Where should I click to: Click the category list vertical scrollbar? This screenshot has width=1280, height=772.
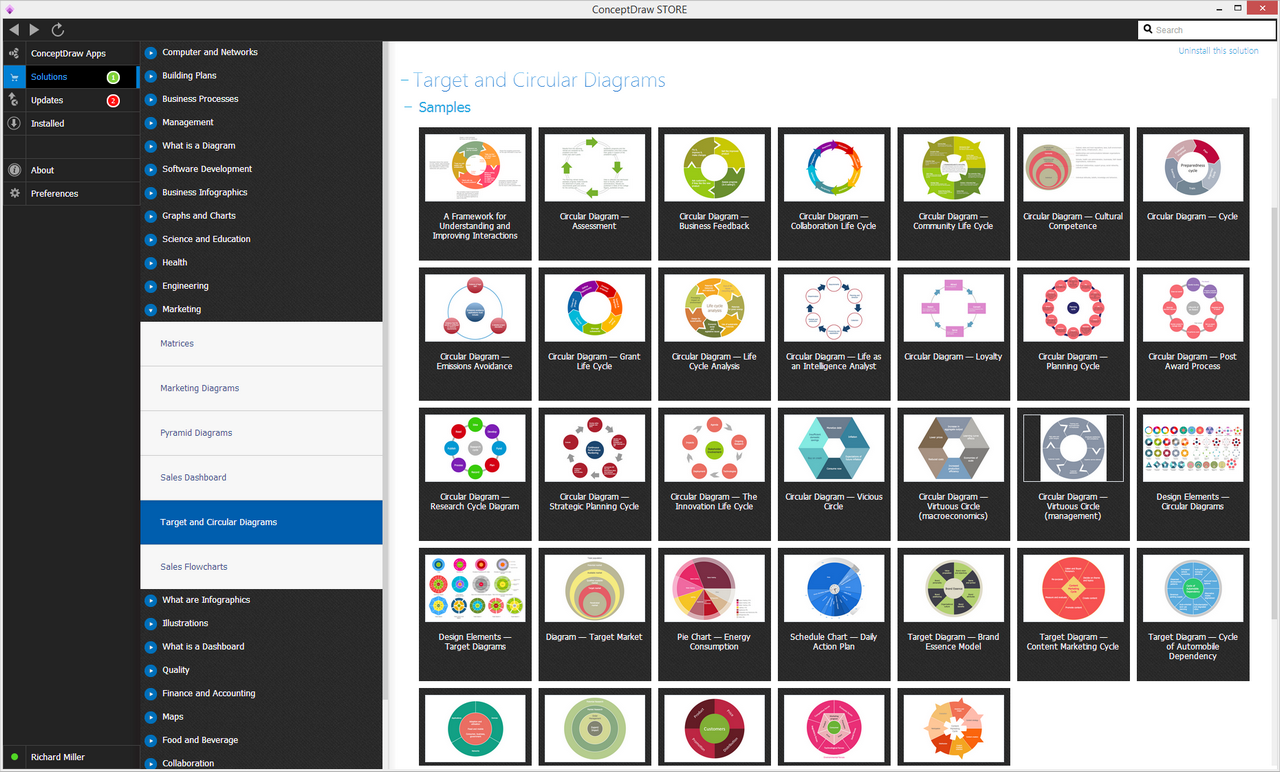click(x=385, y=370)
